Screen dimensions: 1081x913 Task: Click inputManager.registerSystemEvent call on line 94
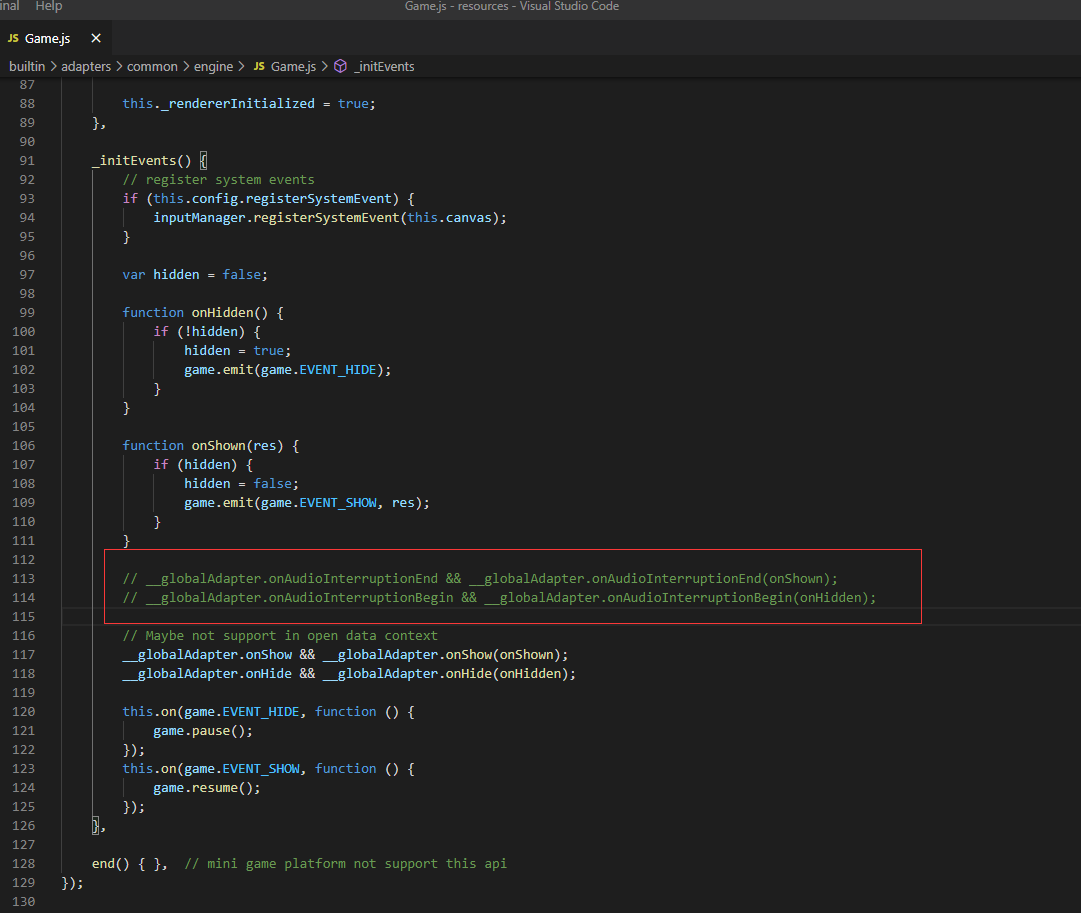(330, 217)
